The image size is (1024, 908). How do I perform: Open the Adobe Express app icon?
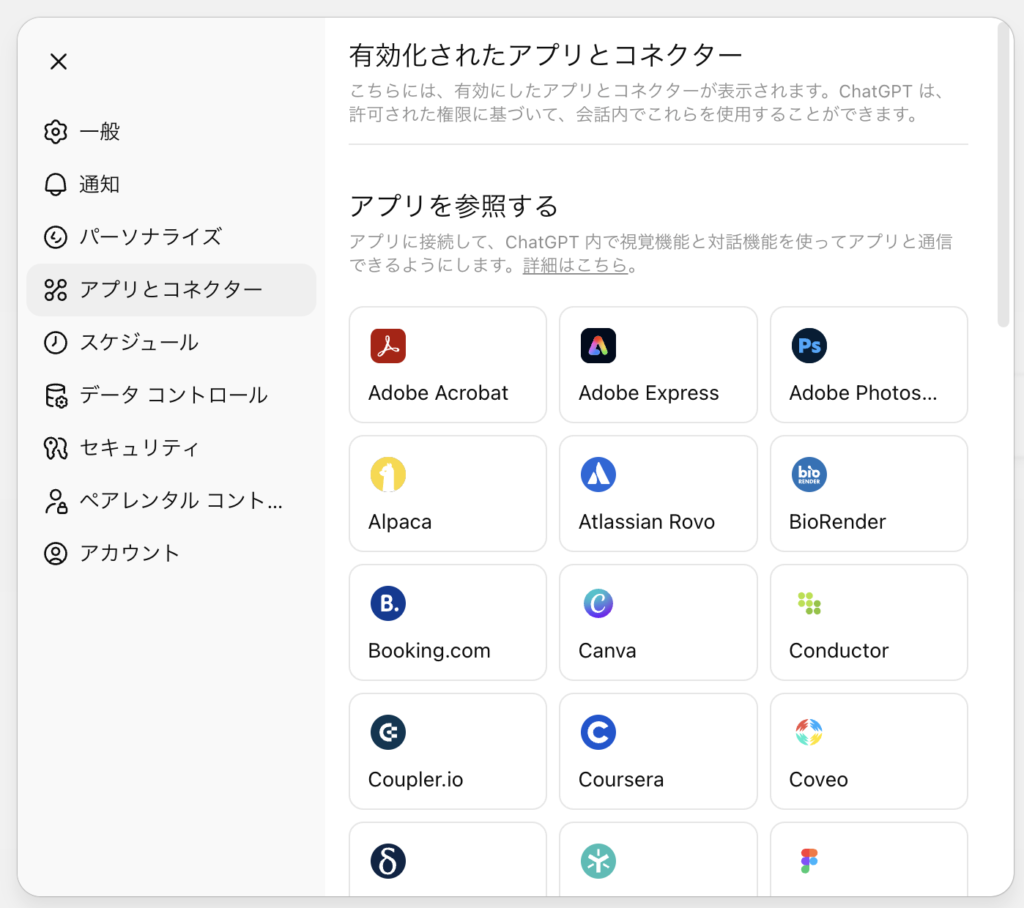[x=598, y=346]
